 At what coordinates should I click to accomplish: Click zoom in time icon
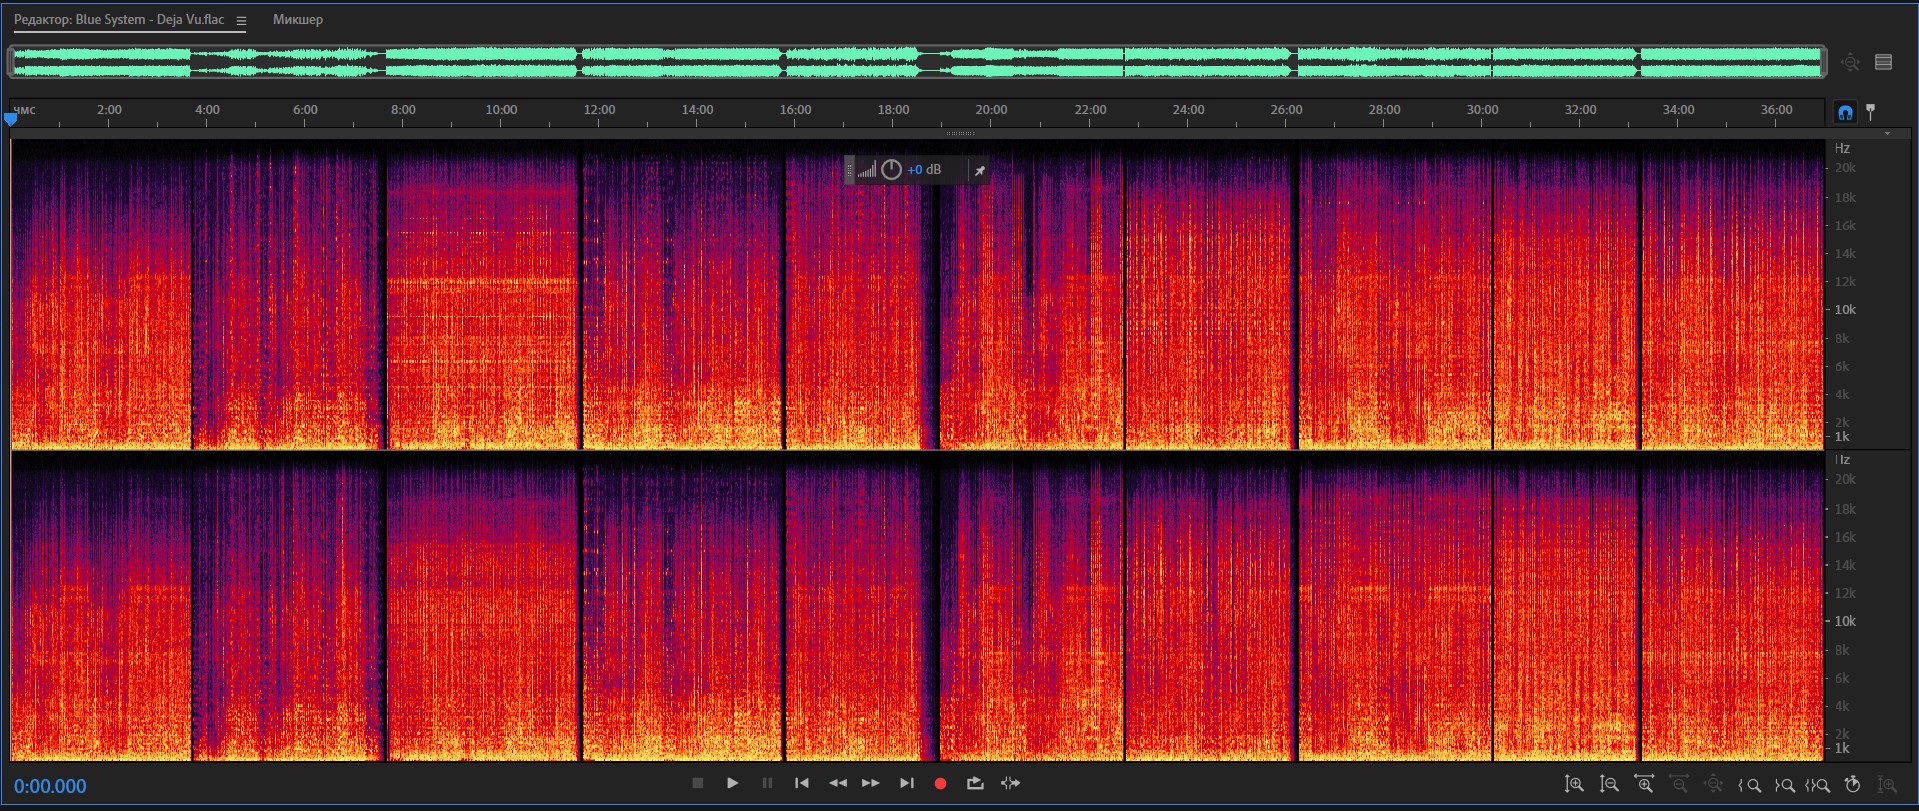(1644, 785)
